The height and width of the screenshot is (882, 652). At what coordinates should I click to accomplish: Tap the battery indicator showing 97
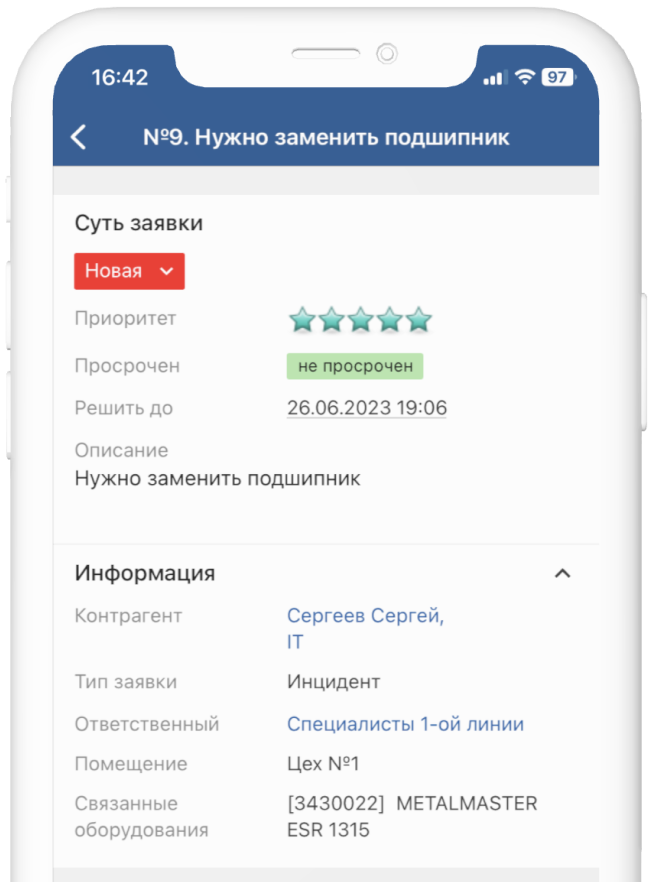click(x=558, y=77)
